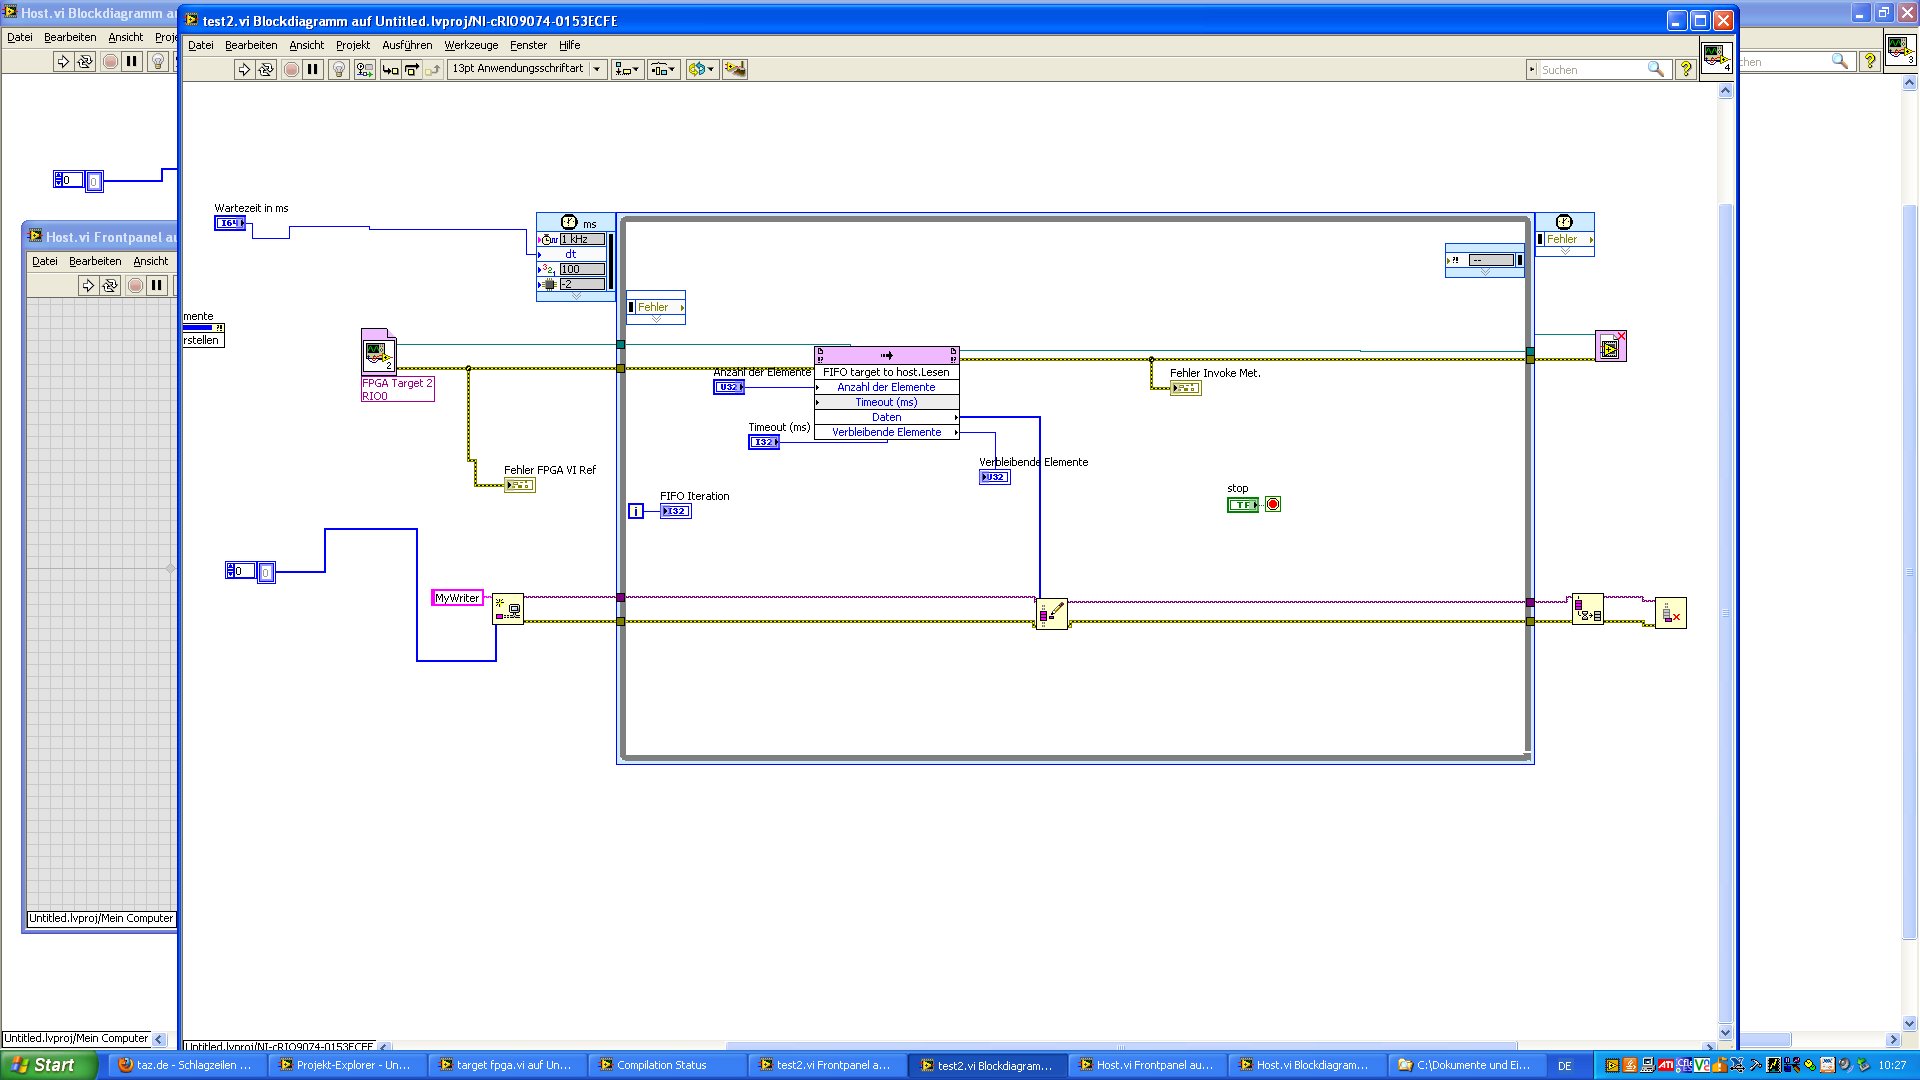Click the Suchen search field

[x=1590, y=69]
